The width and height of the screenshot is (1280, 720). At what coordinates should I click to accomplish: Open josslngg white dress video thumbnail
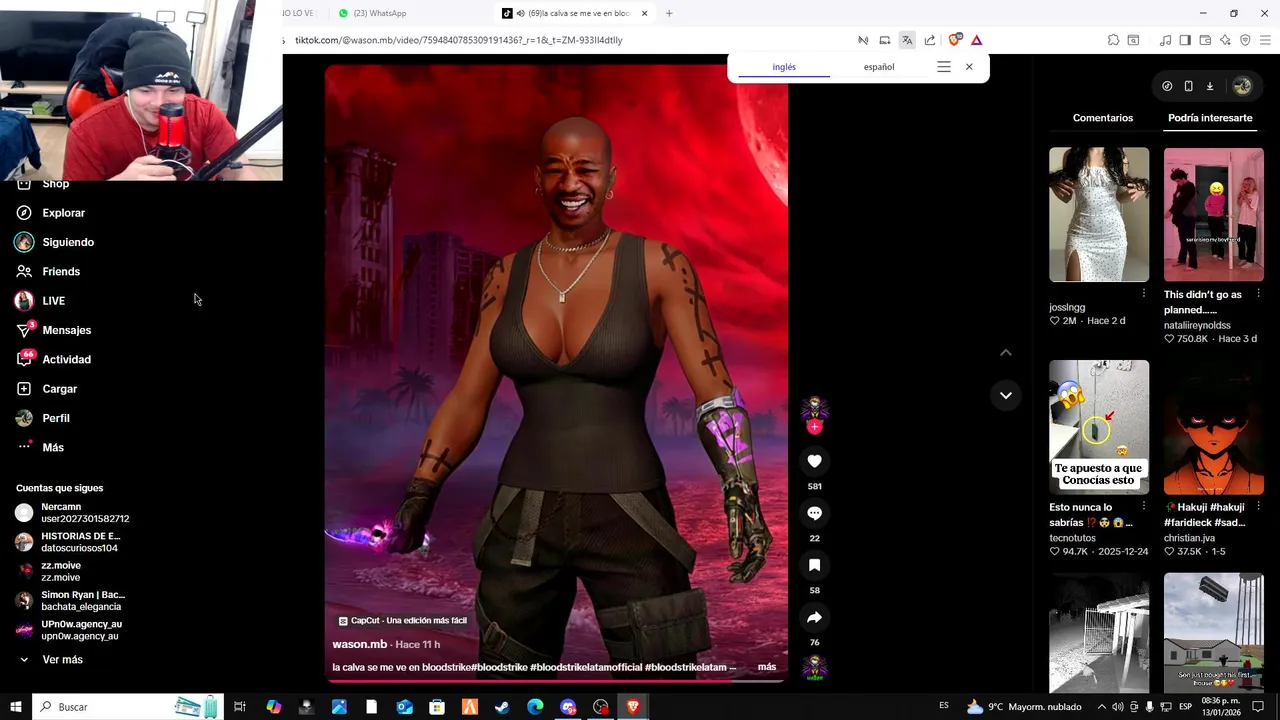click(1099, 215)
